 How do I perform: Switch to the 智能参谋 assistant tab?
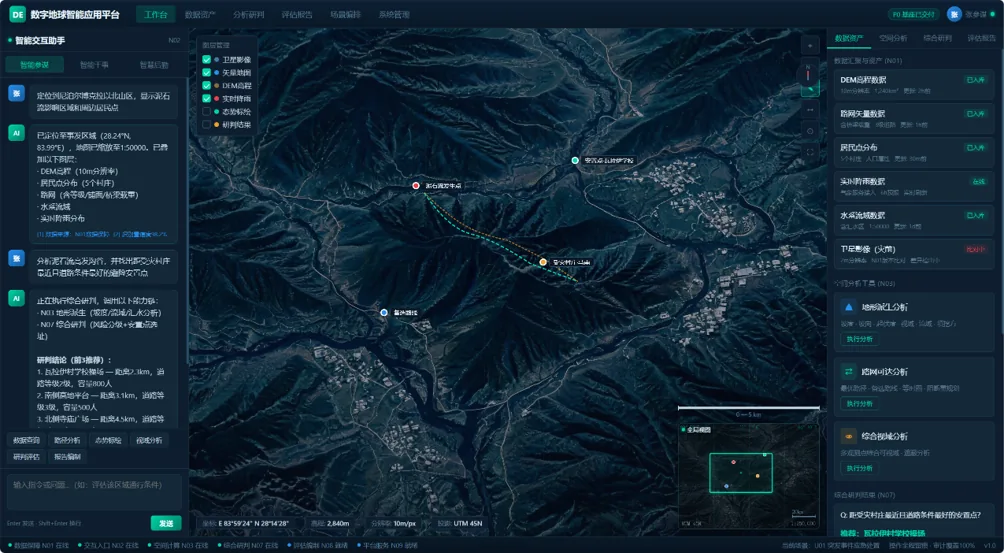click(35, 65)
